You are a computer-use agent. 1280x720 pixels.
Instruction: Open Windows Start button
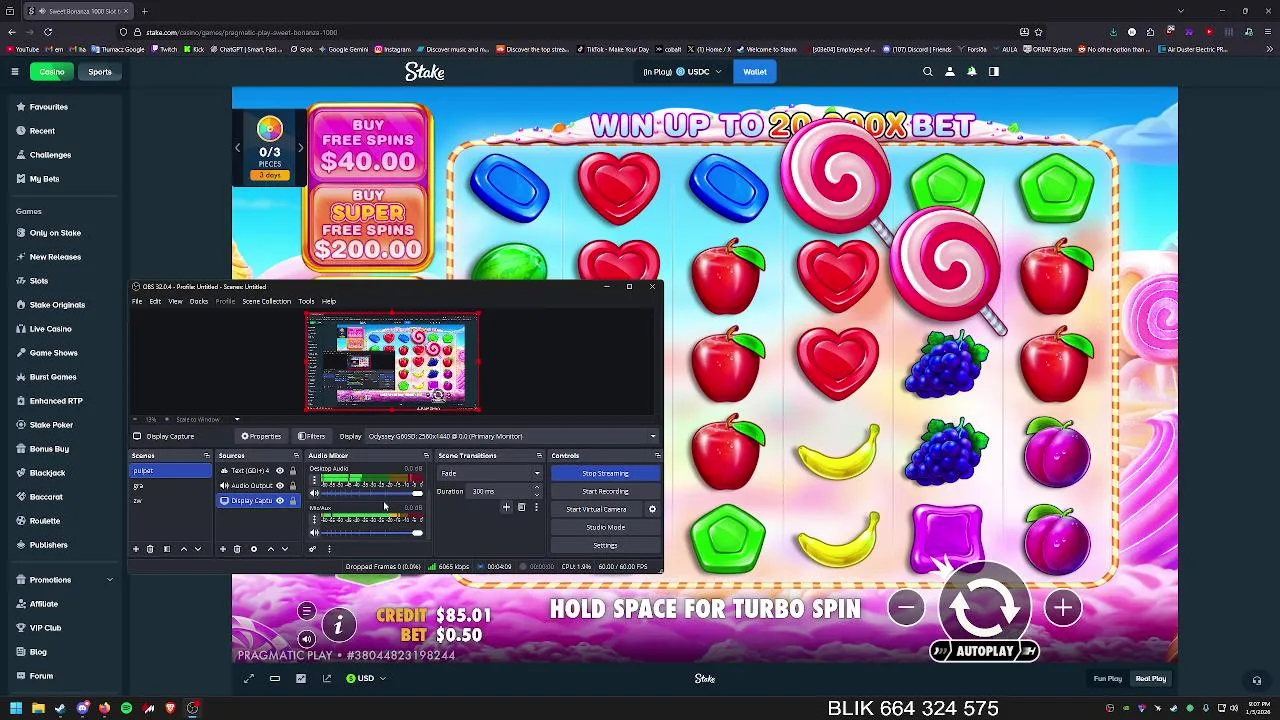[16, 708]
